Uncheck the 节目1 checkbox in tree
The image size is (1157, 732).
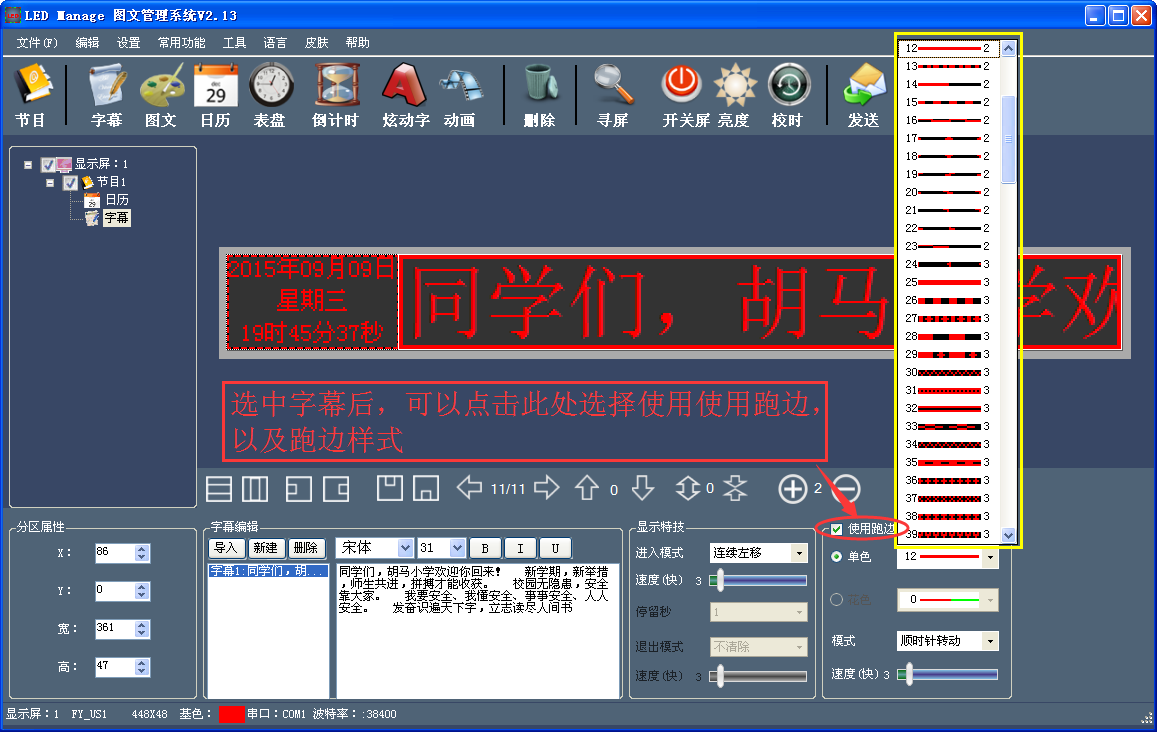coord(70,183)
